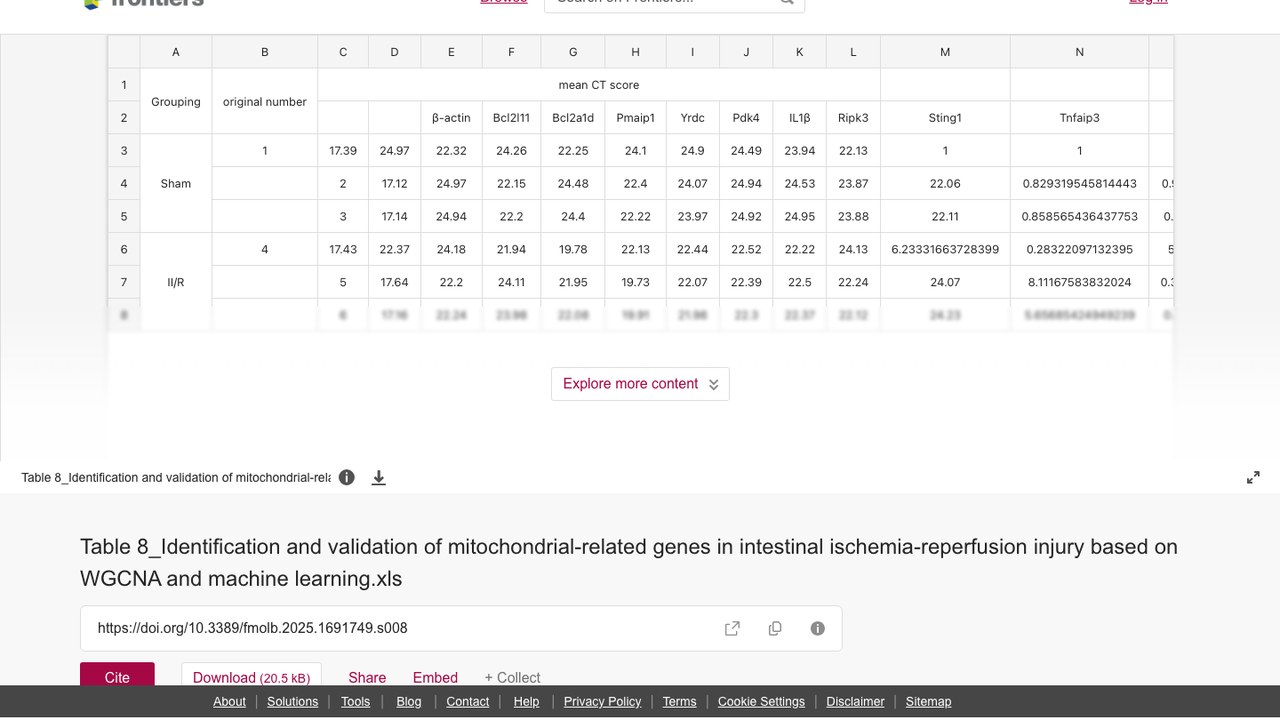Click the Cite button
Screen dimensions: 1280x720
click(117, 675)
